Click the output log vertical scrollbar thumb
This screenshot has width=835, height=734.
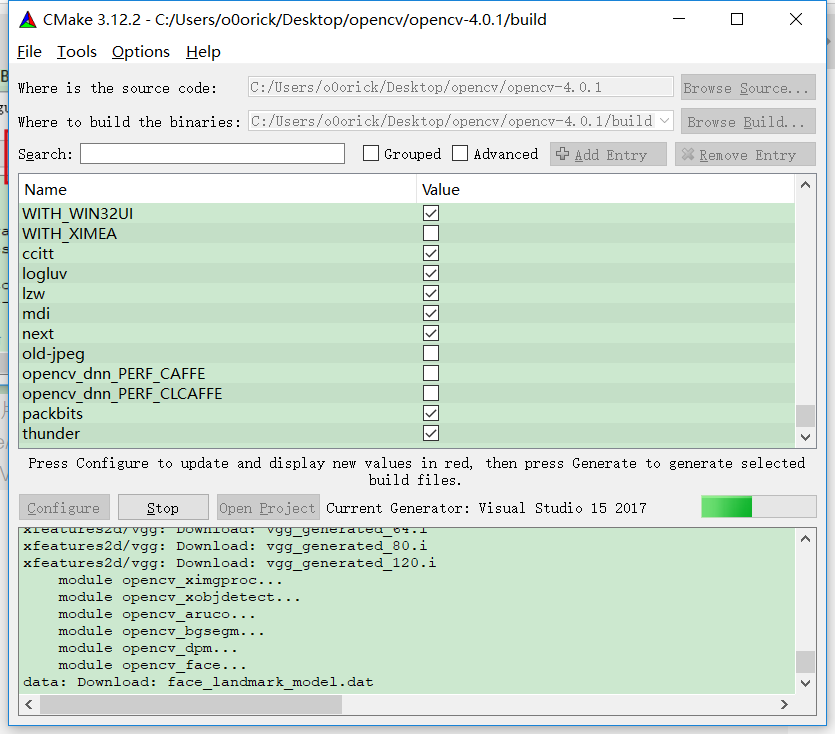805,662
